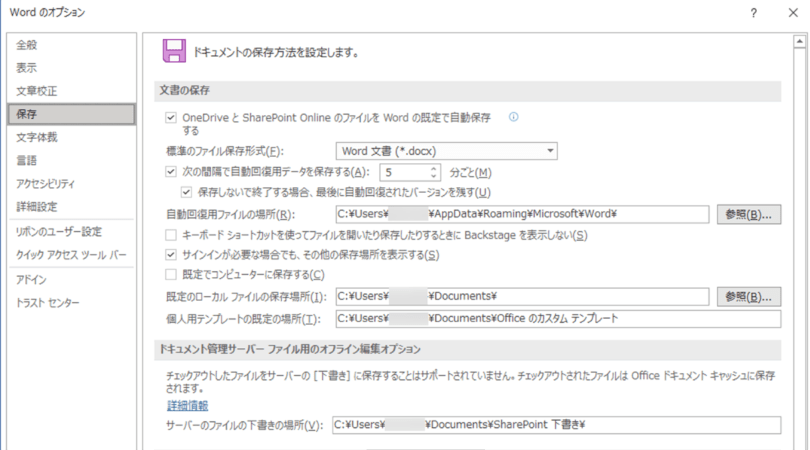Click the server drafts location field
Screen dimensions: 810x450
(556, 425)
